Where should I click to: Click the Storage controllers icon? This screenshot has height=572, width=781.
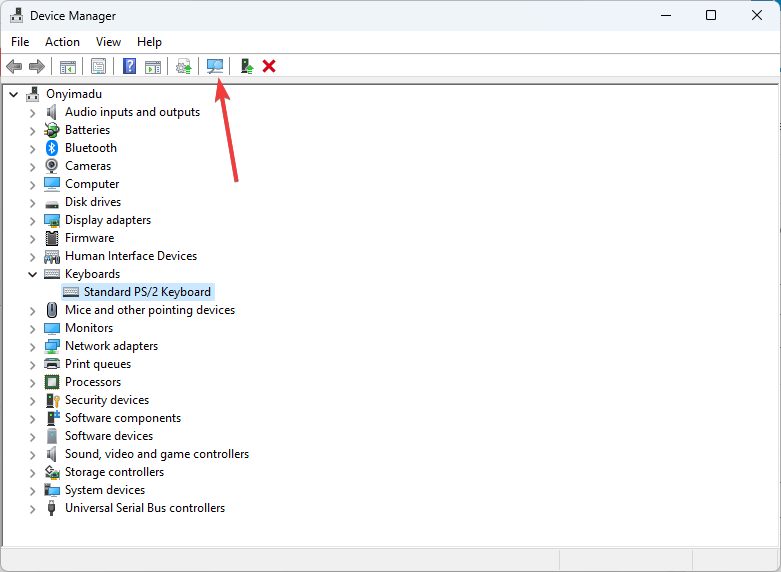click(52, 472)
